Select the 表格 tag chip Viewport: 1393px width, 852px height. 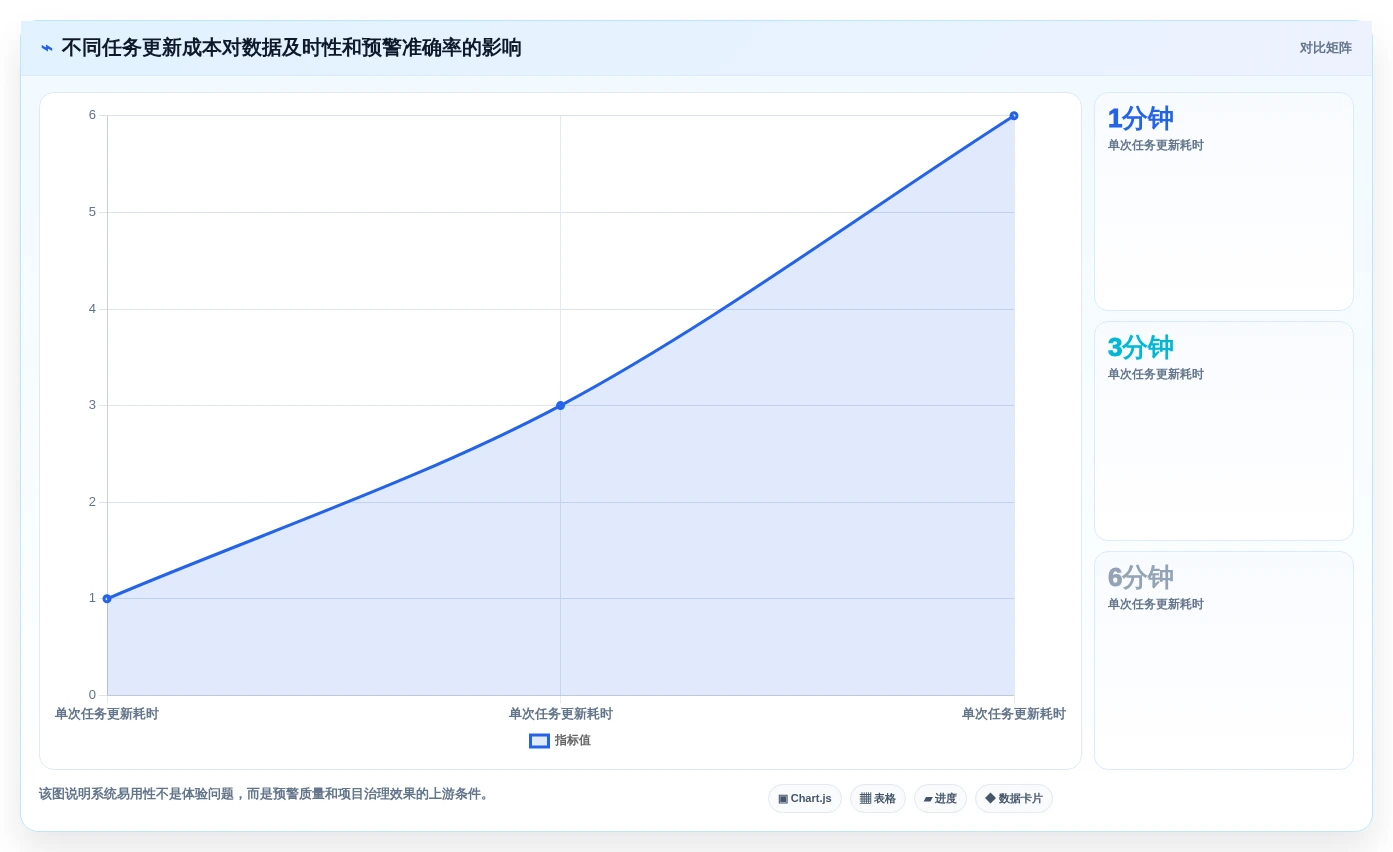pyautogui.click(x=878, y=799)
